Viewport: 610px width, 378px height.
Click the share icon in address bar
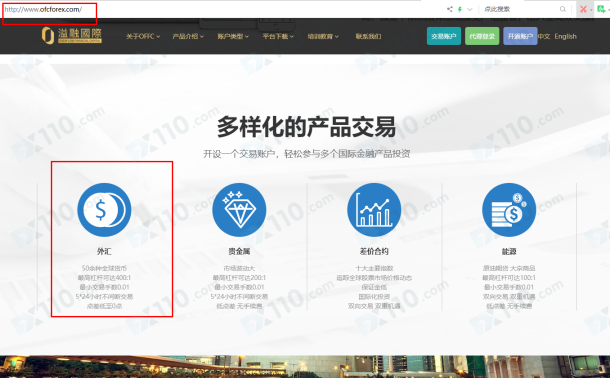(450, 9)
